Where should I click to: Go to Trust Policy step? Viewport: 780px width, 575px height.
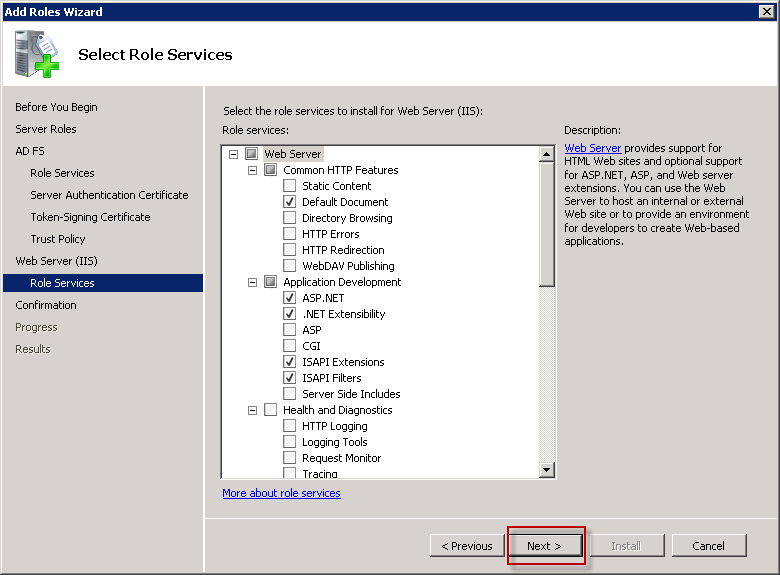58,239
